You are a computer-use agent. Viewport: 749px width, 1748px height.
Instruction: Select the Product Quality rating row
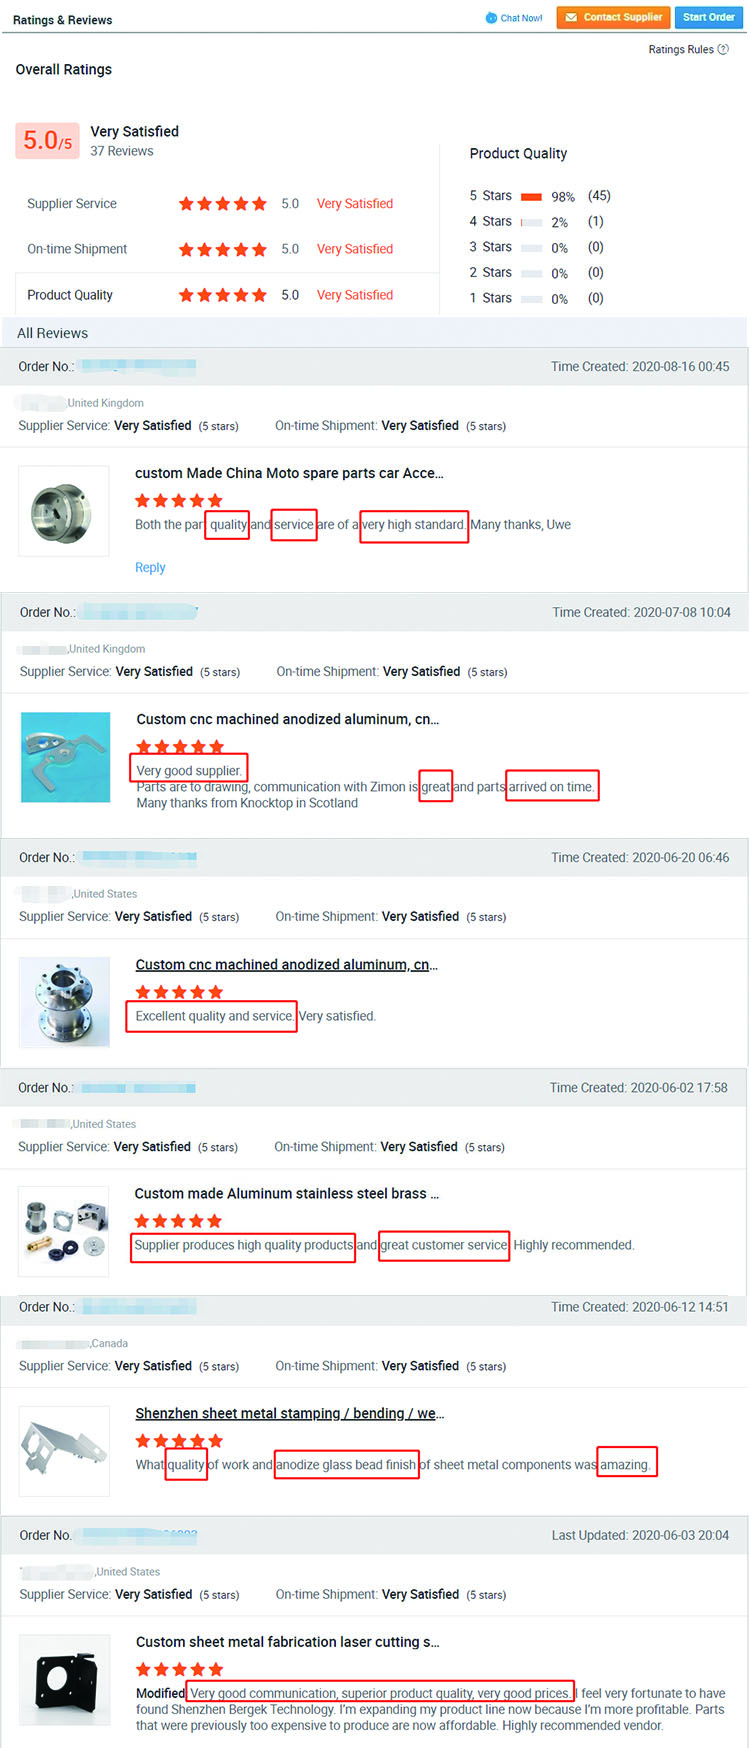click(227, 295)
